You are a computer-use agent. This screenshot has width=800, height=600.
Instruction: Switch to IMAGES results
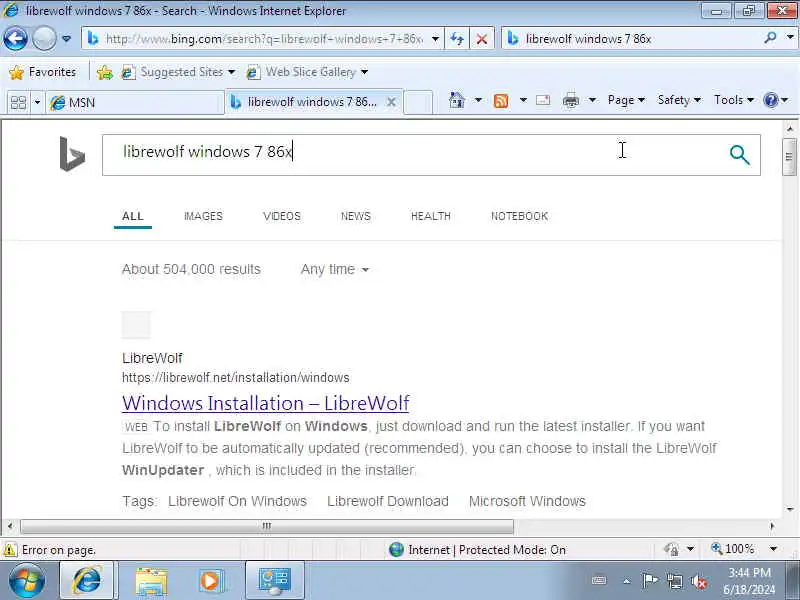[x=203, y=216]
